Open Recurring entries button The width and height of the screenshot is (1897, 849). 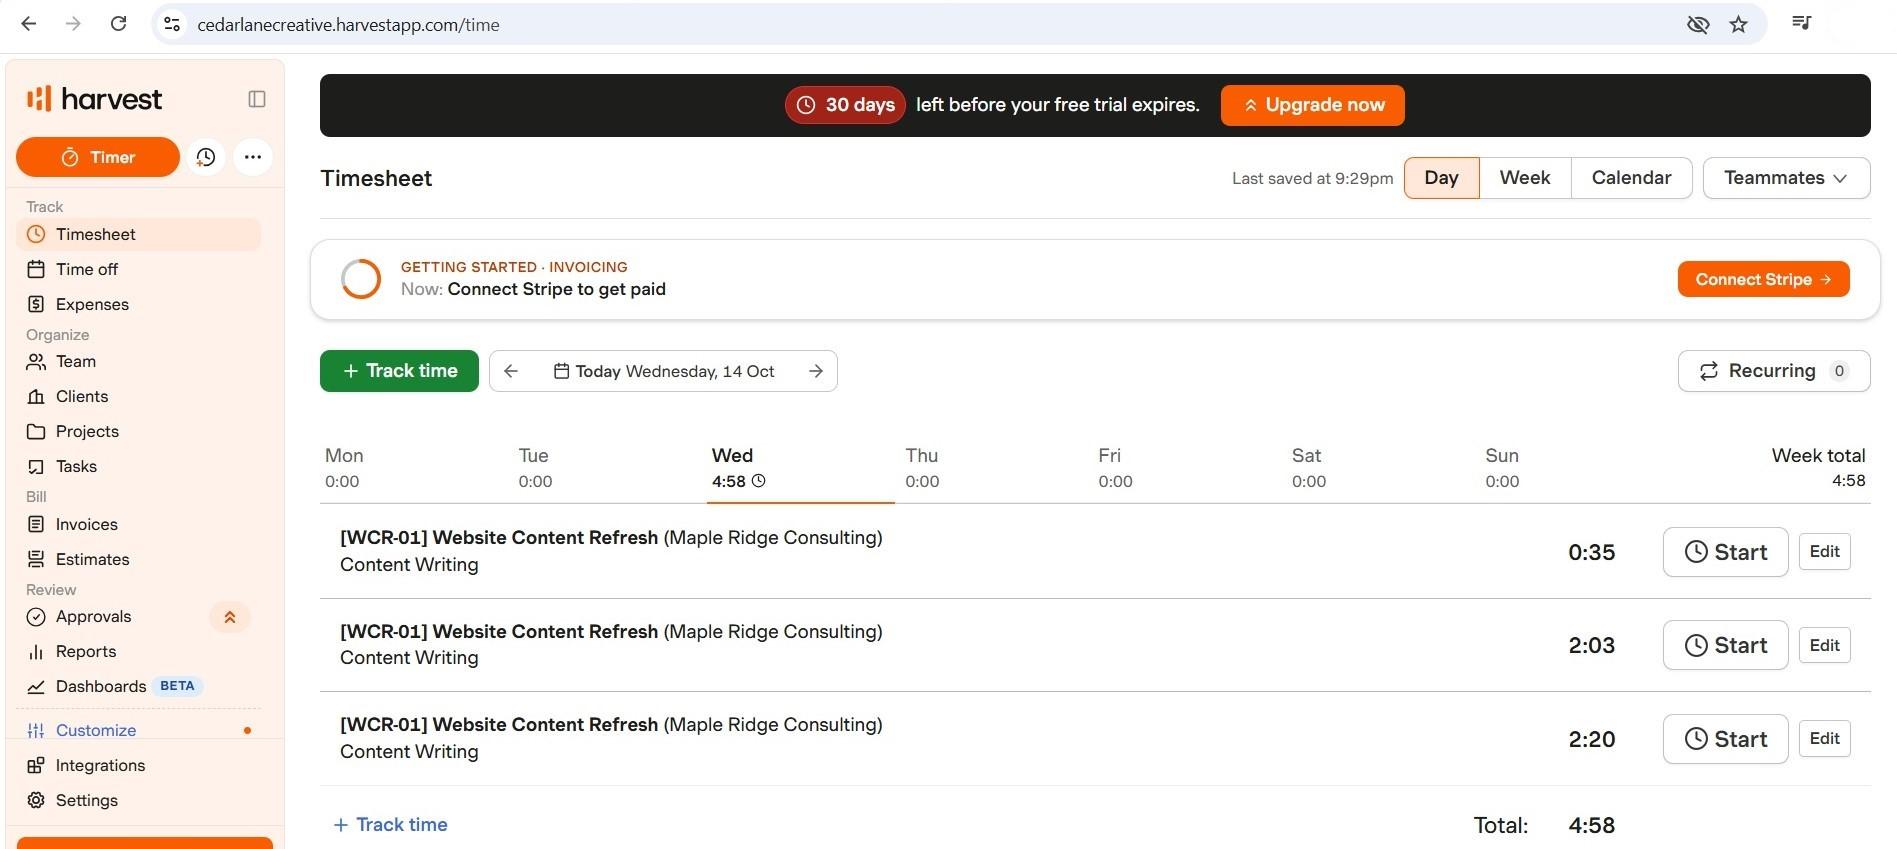pyautogui.click(x=1774, y=371)
